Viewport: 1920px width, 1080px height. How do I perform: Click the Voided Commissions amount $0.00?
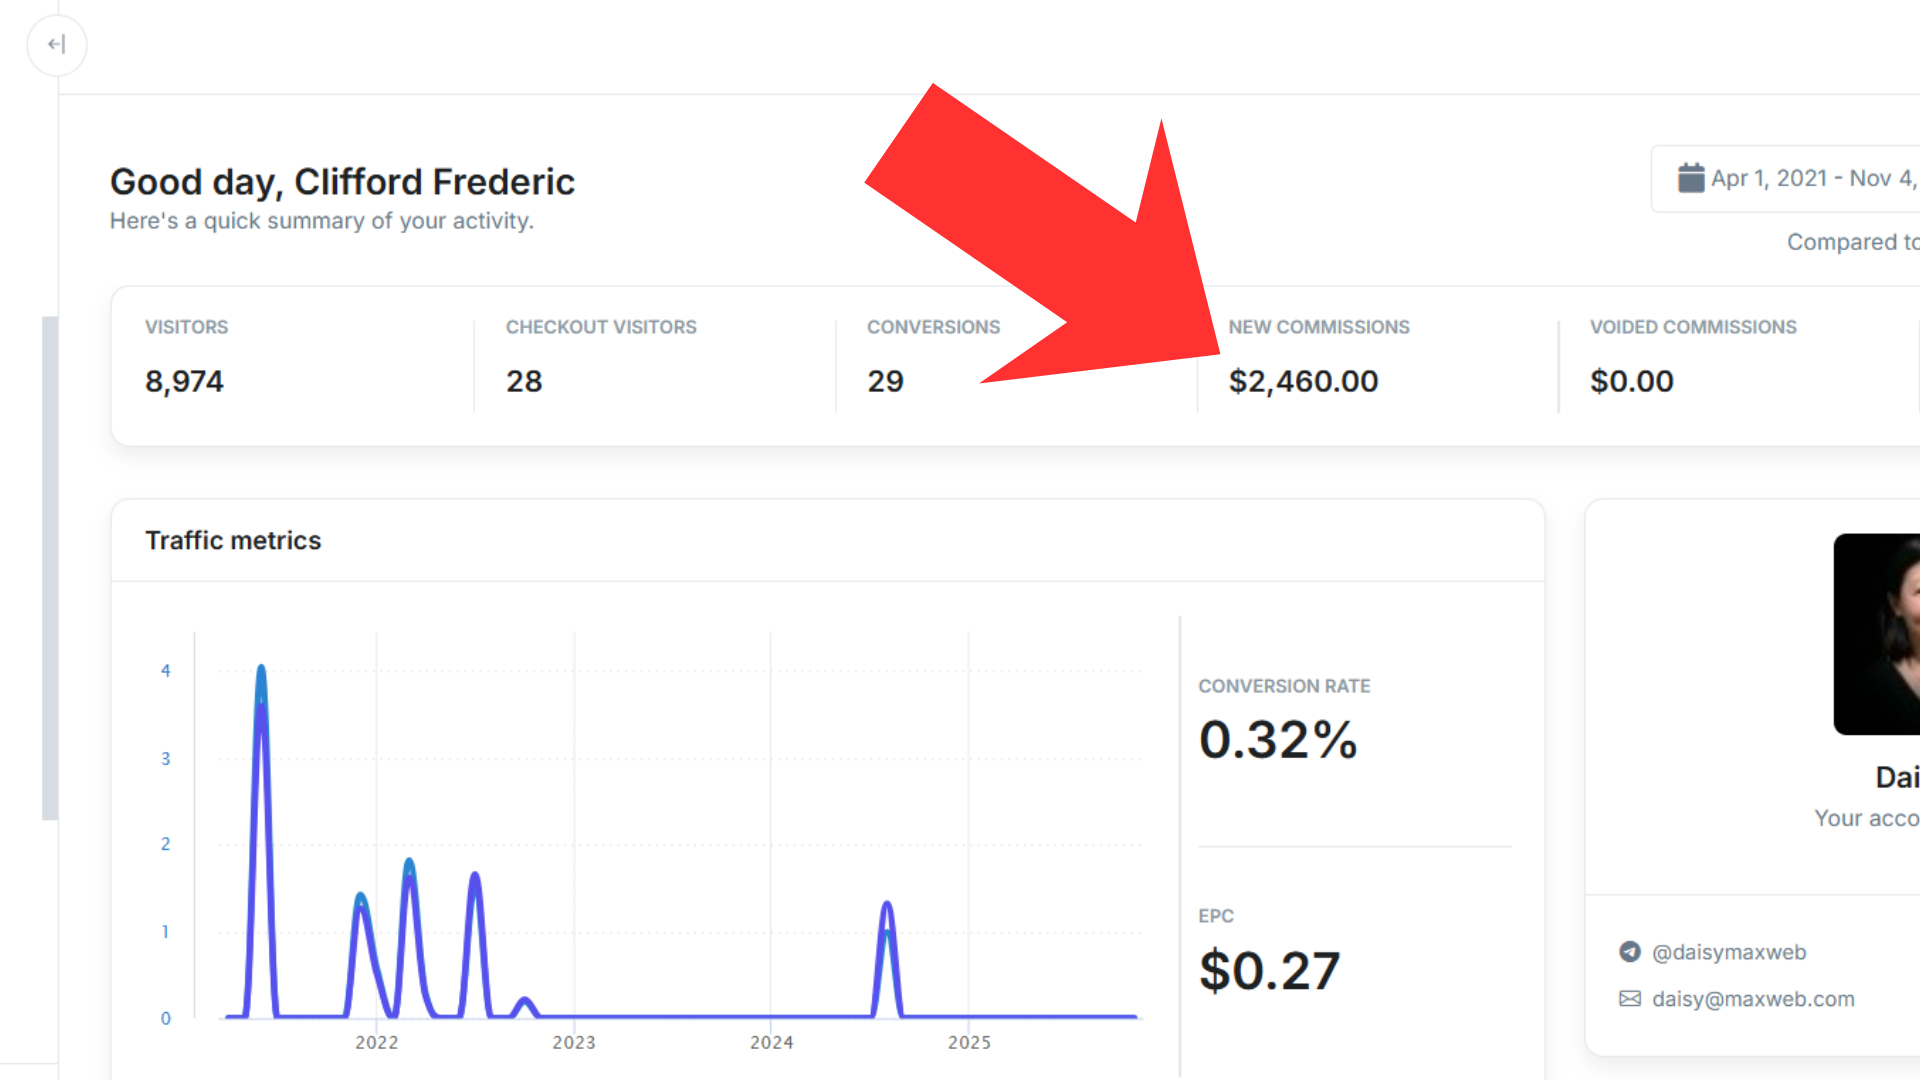(1631, 381)
